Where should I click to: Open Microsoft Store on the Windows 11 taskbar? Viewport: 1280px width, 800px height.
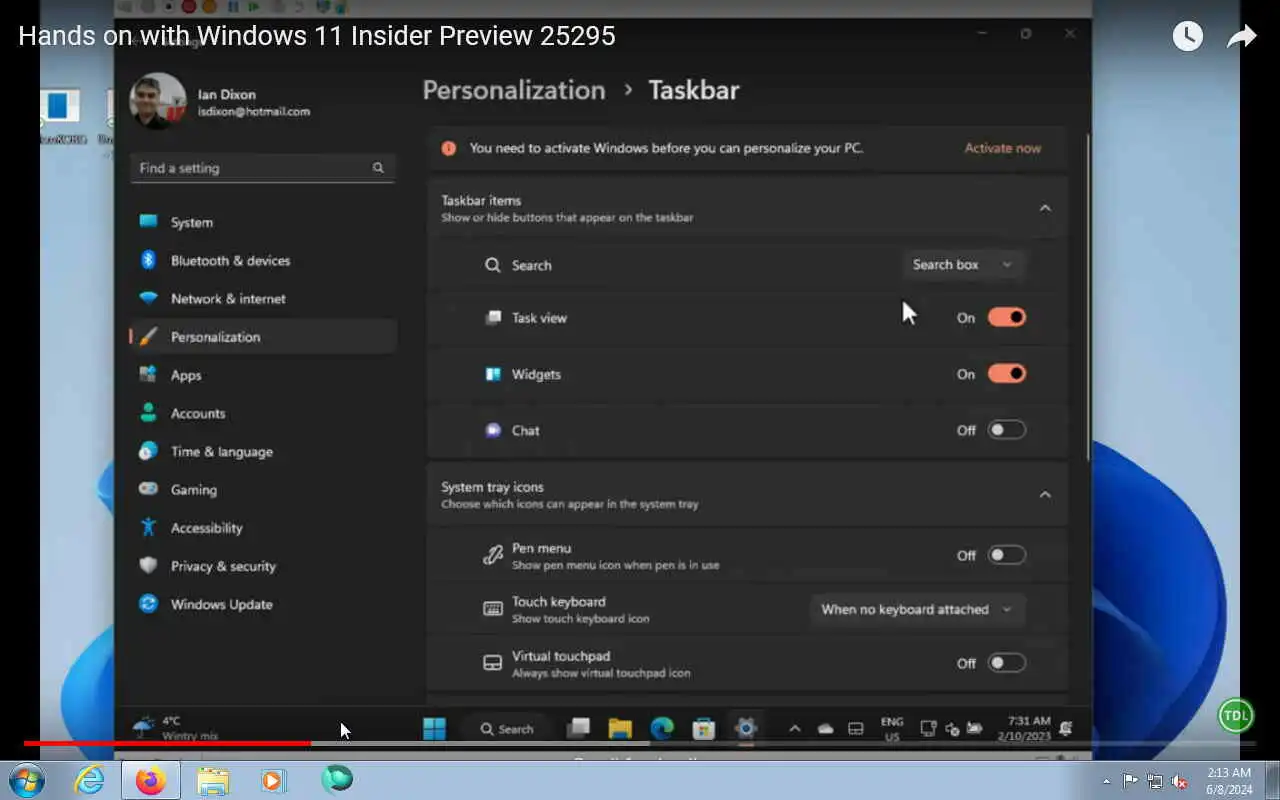704,729
